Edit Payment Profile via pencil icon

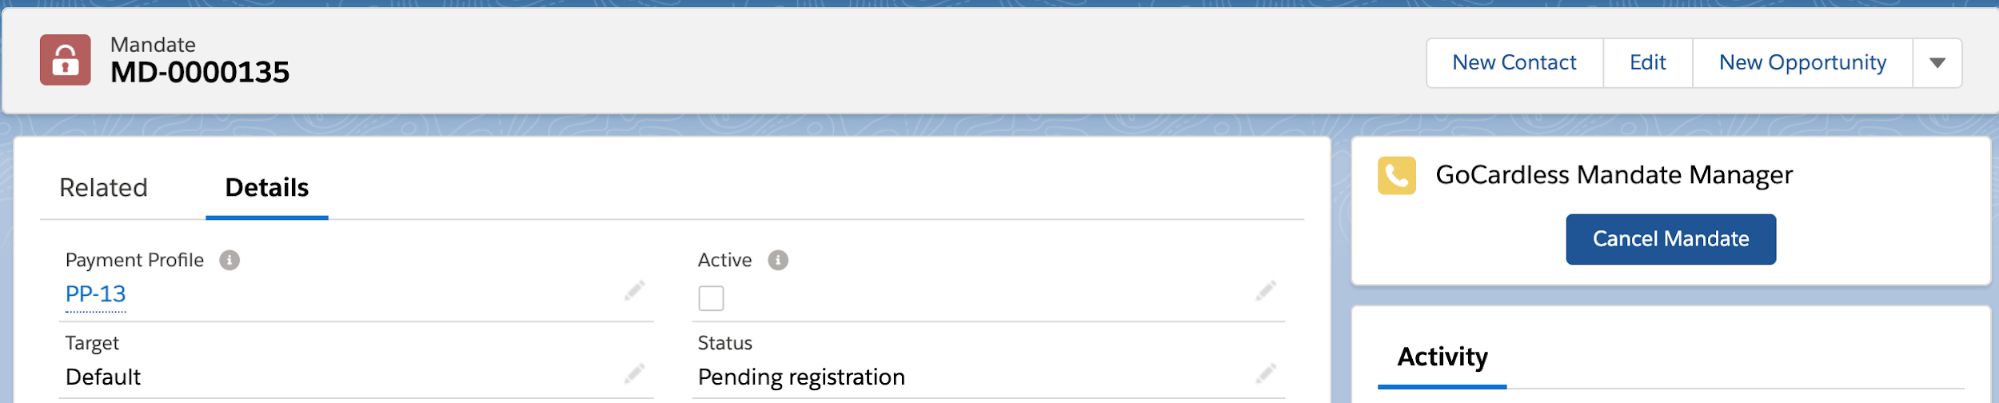pos(635,291)
